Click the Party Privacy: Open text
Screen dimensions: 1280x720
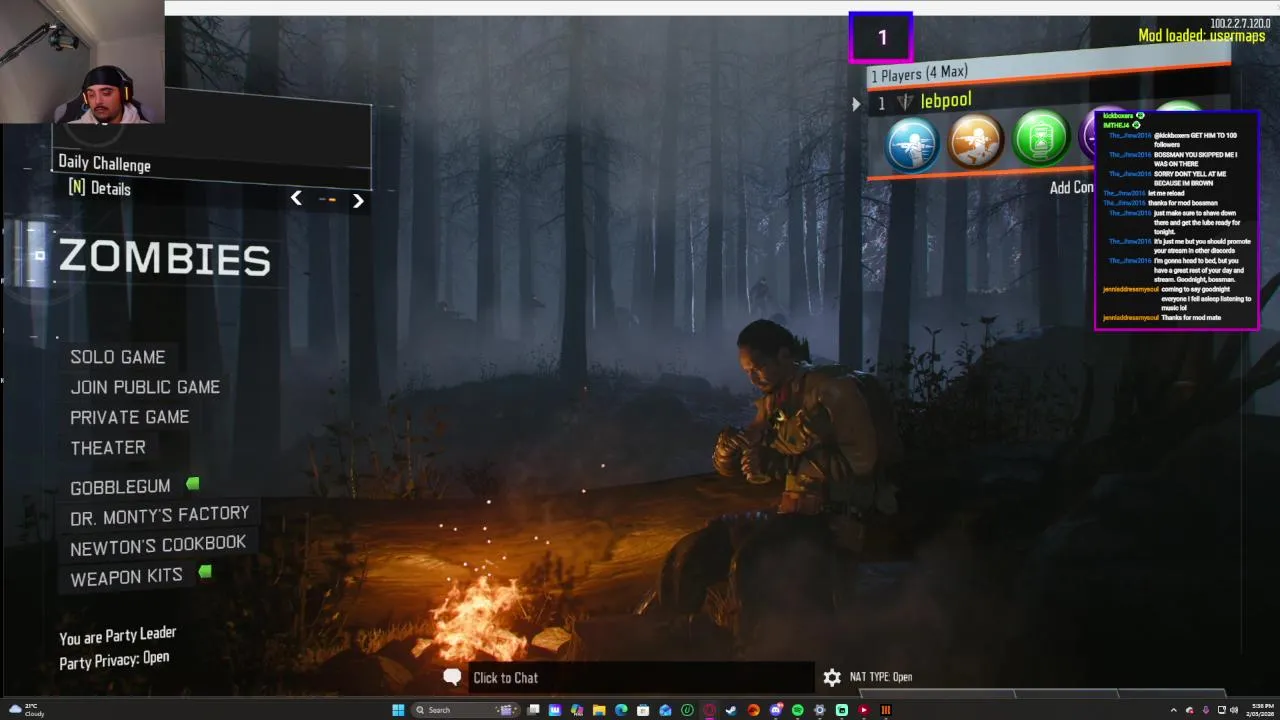114,660
